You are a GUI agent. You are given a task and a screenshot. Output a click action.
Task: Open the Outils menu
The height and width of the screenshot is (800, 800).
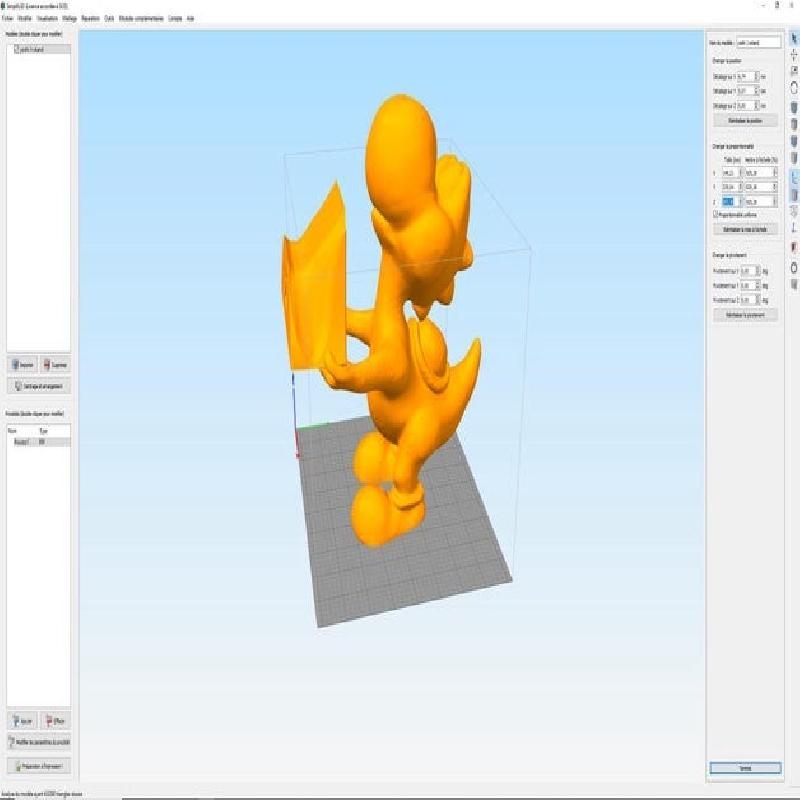[x=109, y=18]
